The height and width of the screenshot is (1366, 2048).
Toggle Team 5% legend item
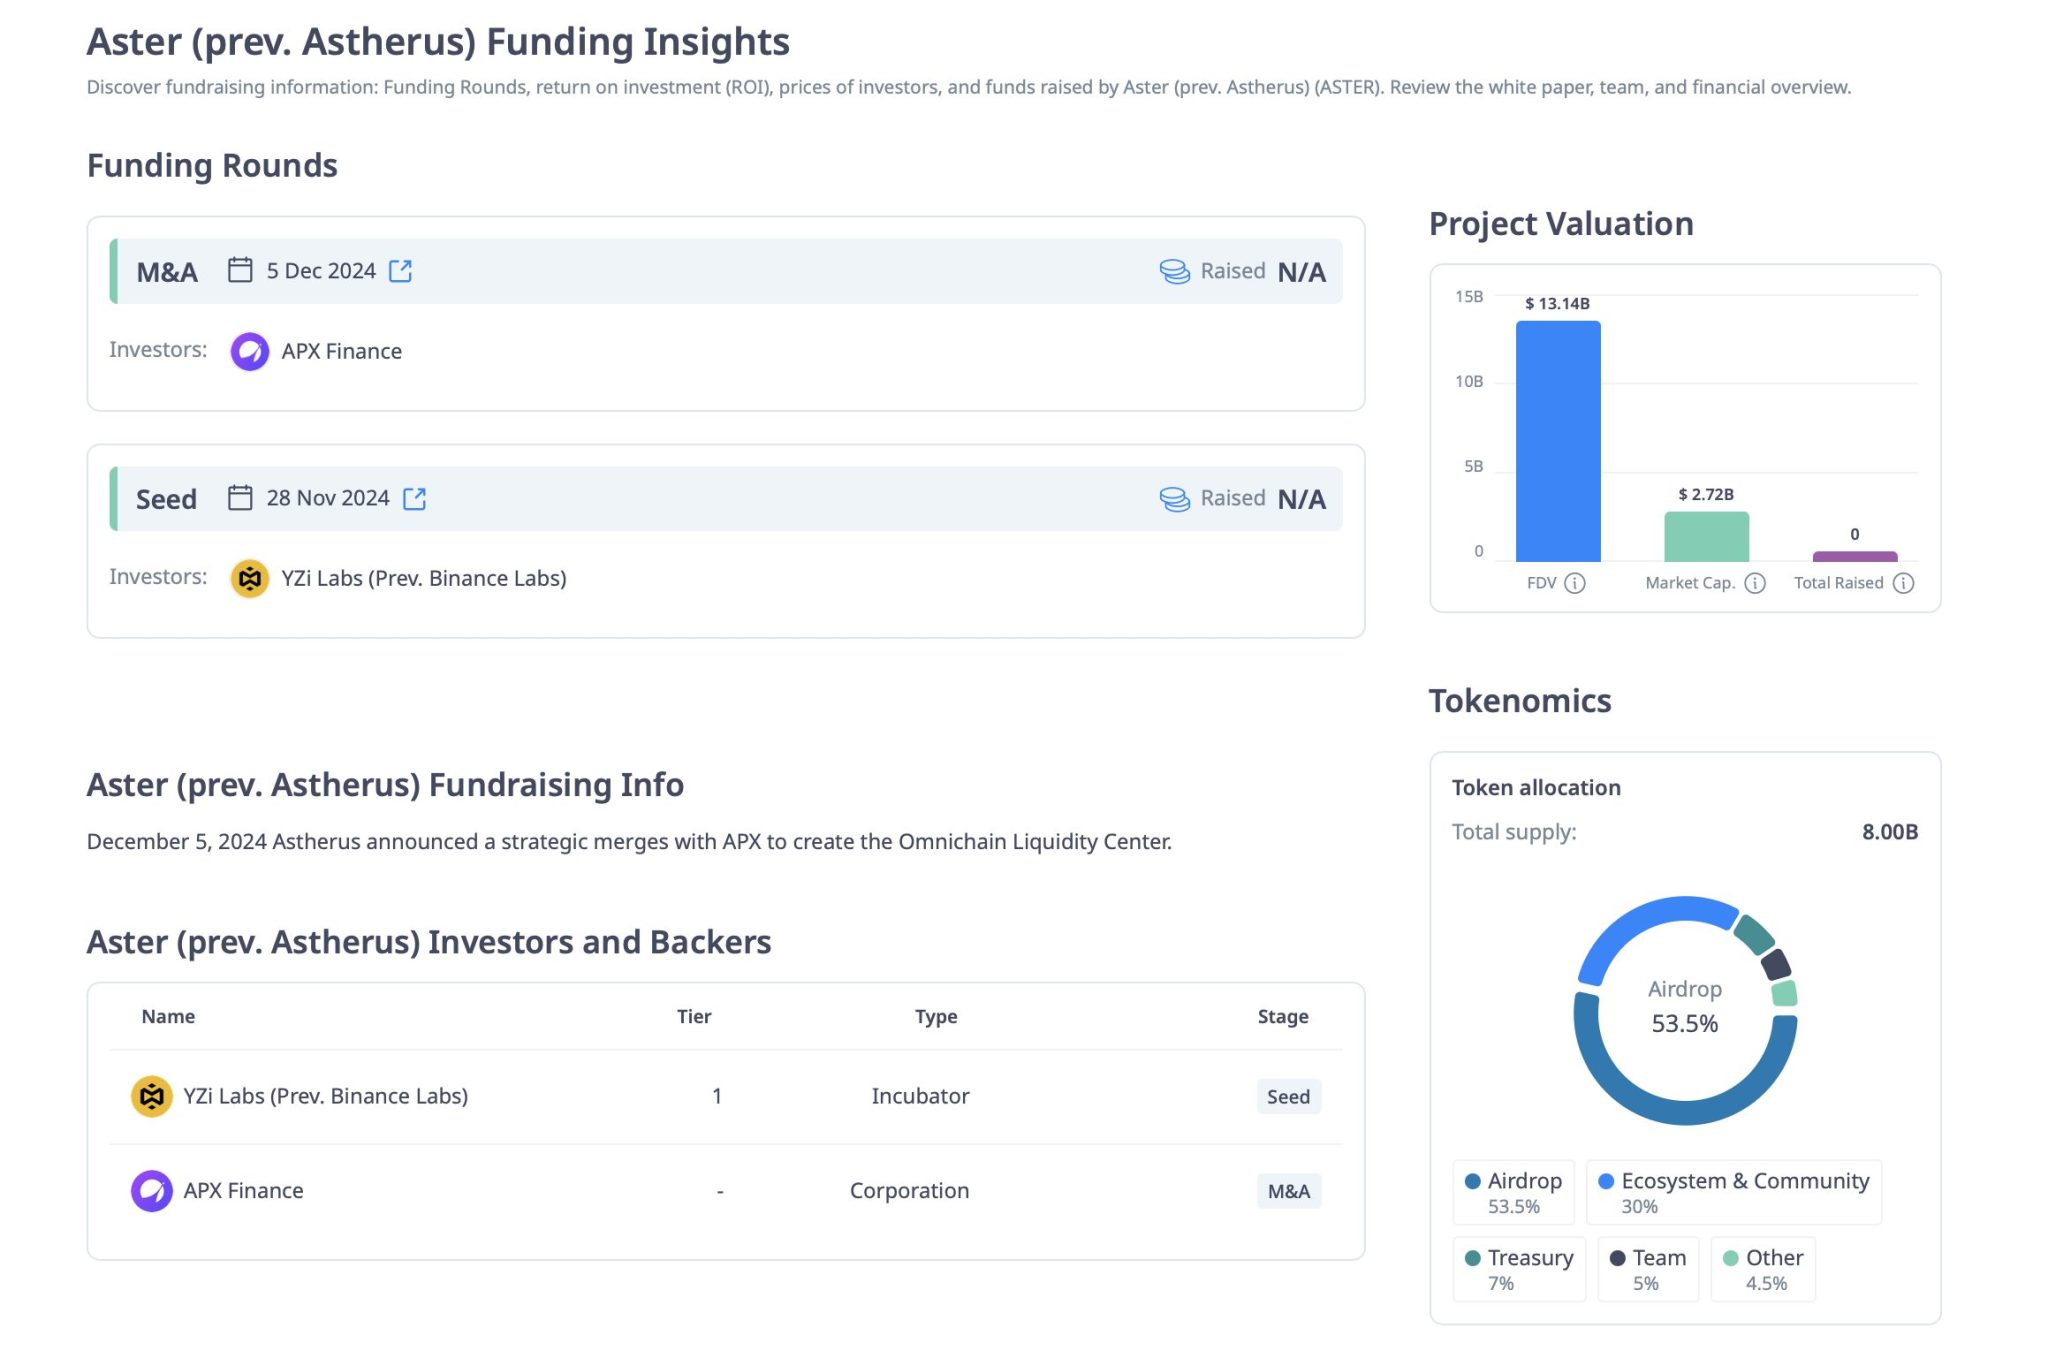point(1647,1269)
